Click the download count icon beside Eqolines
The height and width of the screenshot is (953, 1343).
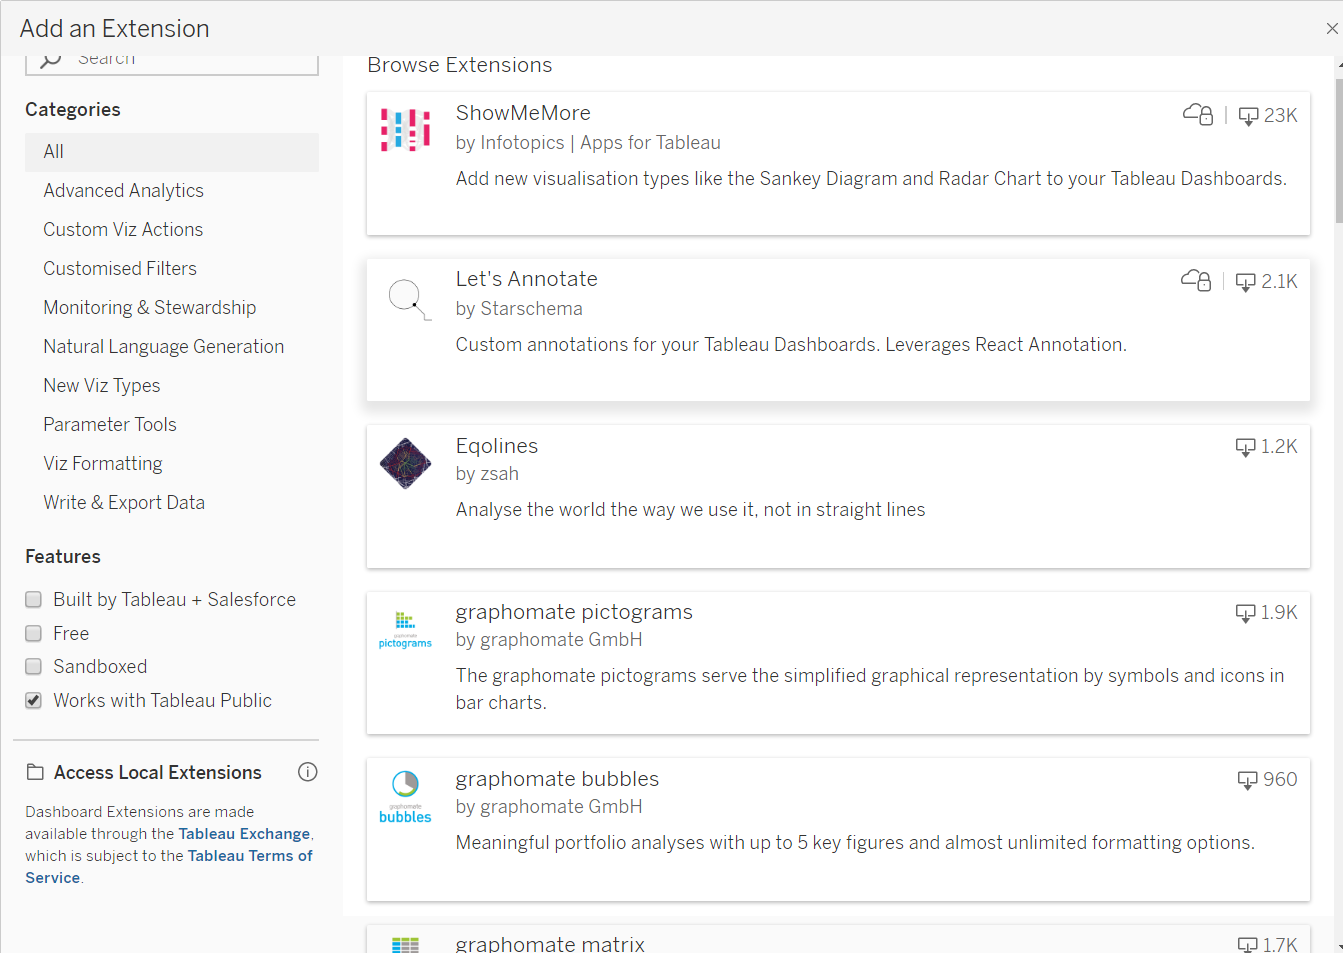[1245, 446]
